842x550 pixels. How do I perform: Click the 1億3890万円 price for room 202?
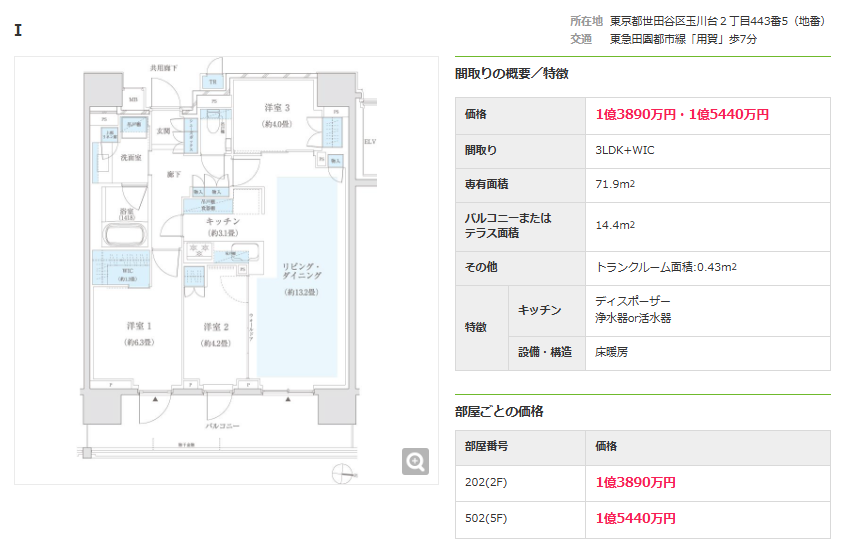pyautogui.click(x=635, y=482)
